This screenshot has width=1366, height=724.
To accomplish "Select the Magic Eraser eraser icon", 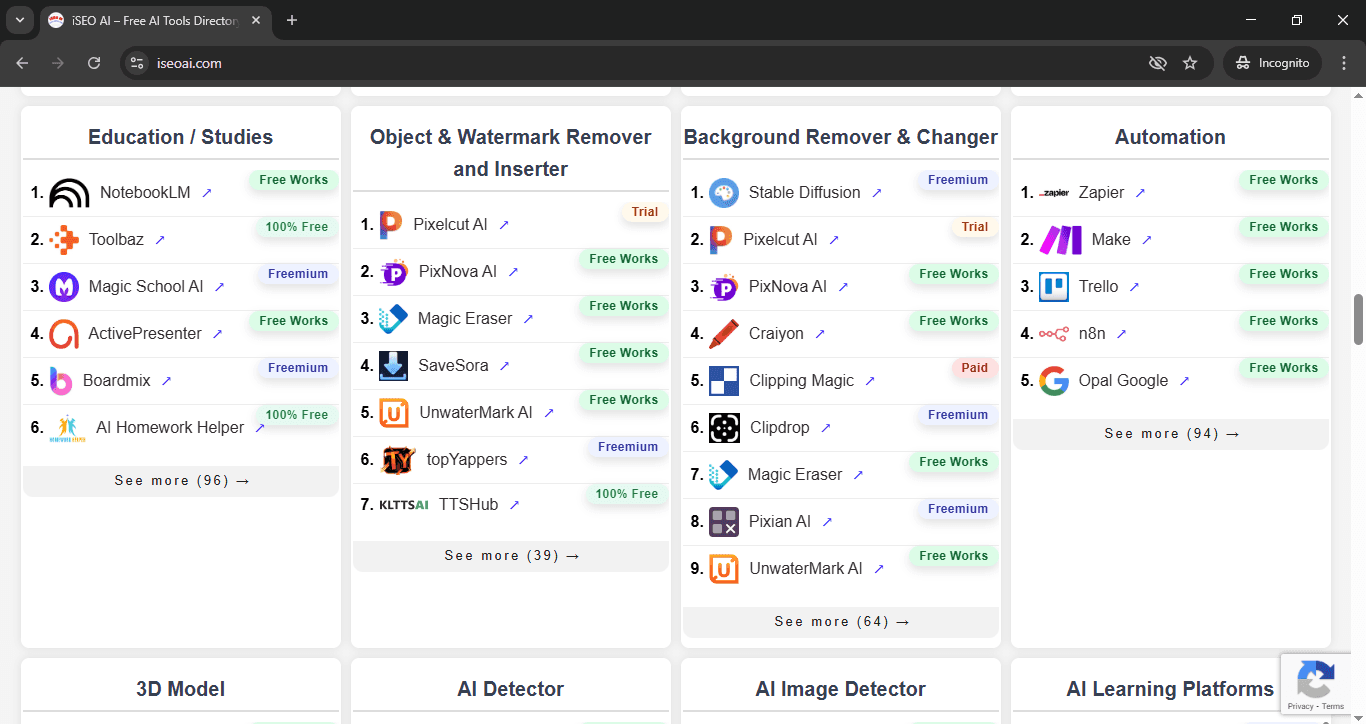I will (x=393, y=318).
